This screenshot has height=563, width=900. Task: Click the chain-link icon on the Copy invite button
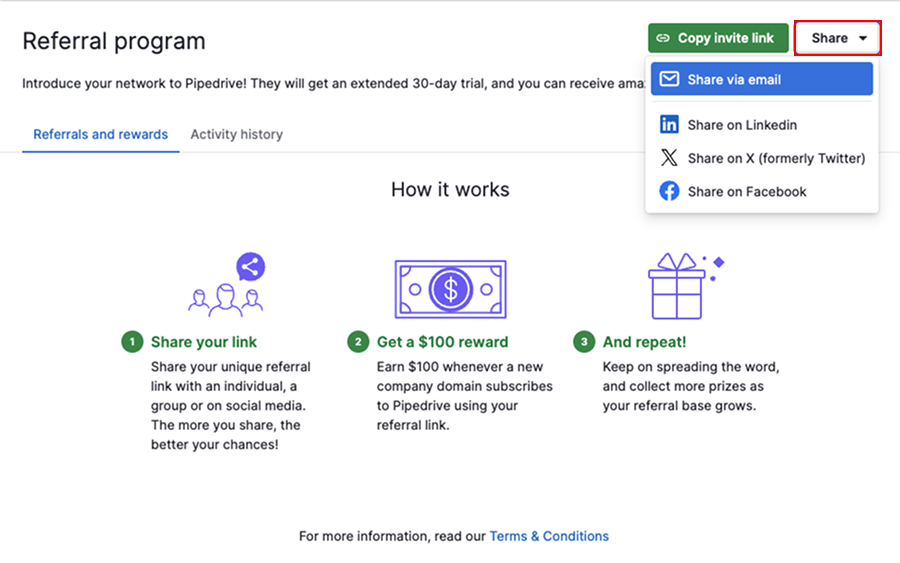[x=663, y=38]
